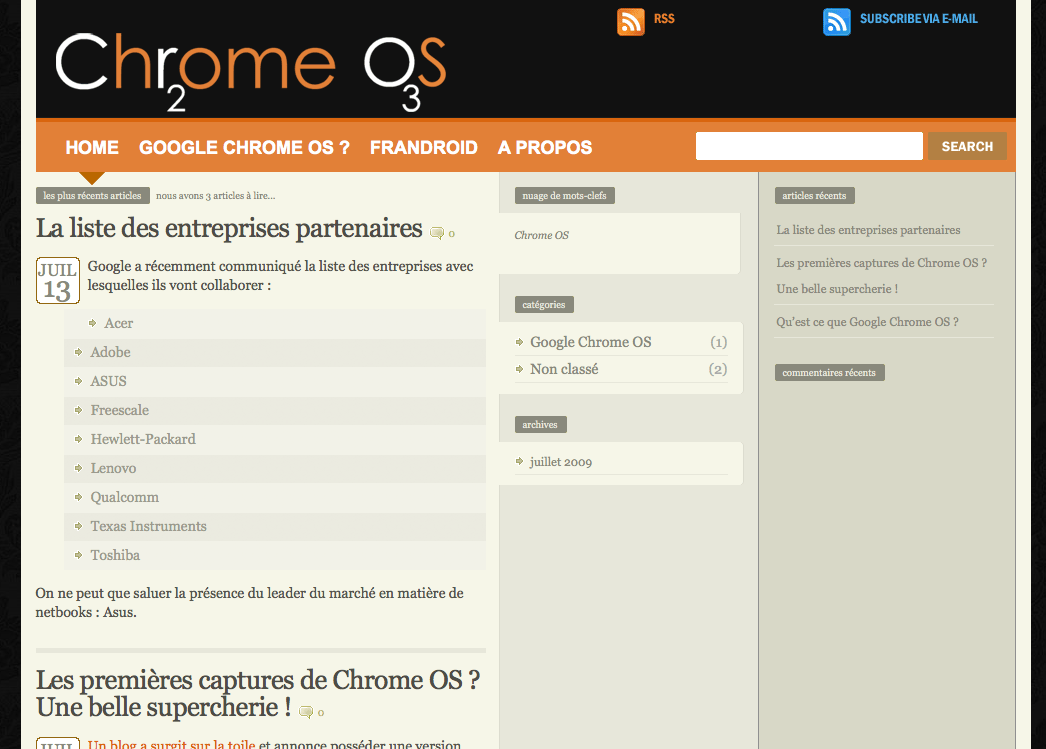Open recent article La liste des entreprises partenaires in sidebar
Screen dimensions: 1046x749
pos(868,230)
